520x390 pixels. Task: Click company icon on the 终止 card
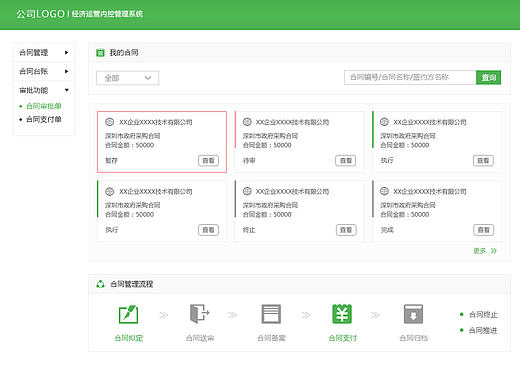[247, 191]
